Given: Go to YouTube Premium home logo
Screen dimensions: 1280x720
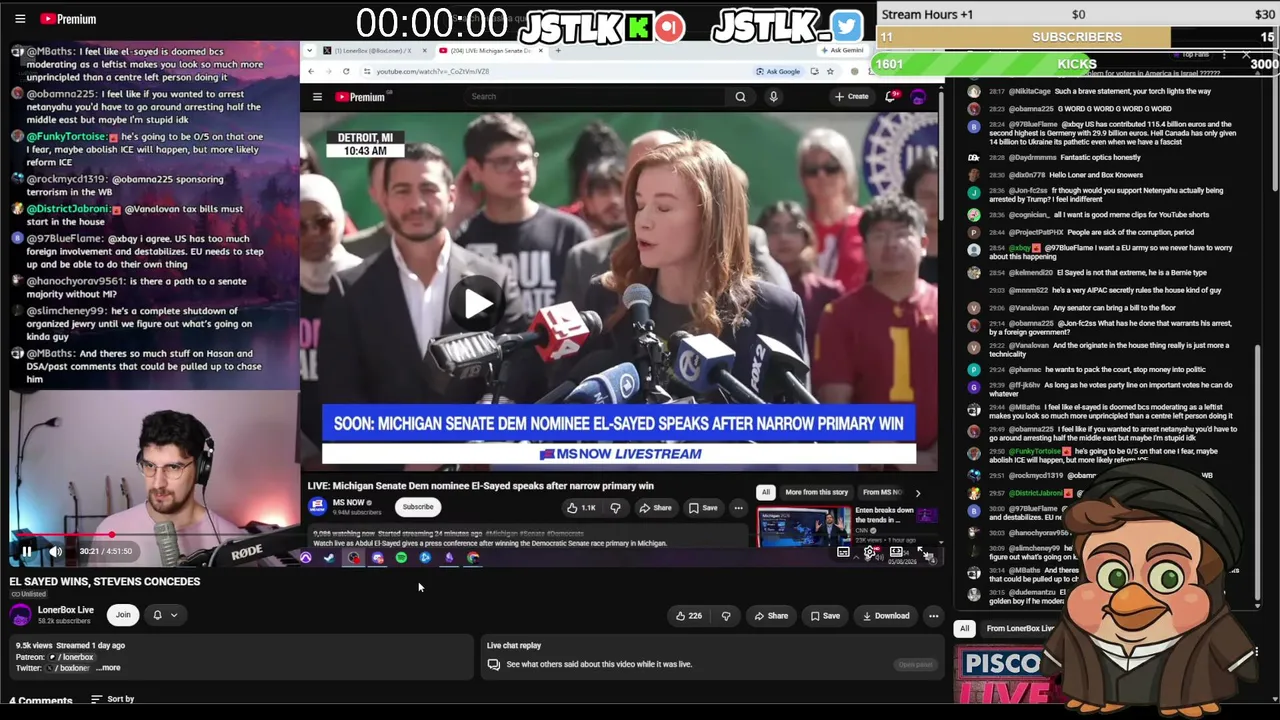Looking at the screenshot, I should [x=68, y=18].
